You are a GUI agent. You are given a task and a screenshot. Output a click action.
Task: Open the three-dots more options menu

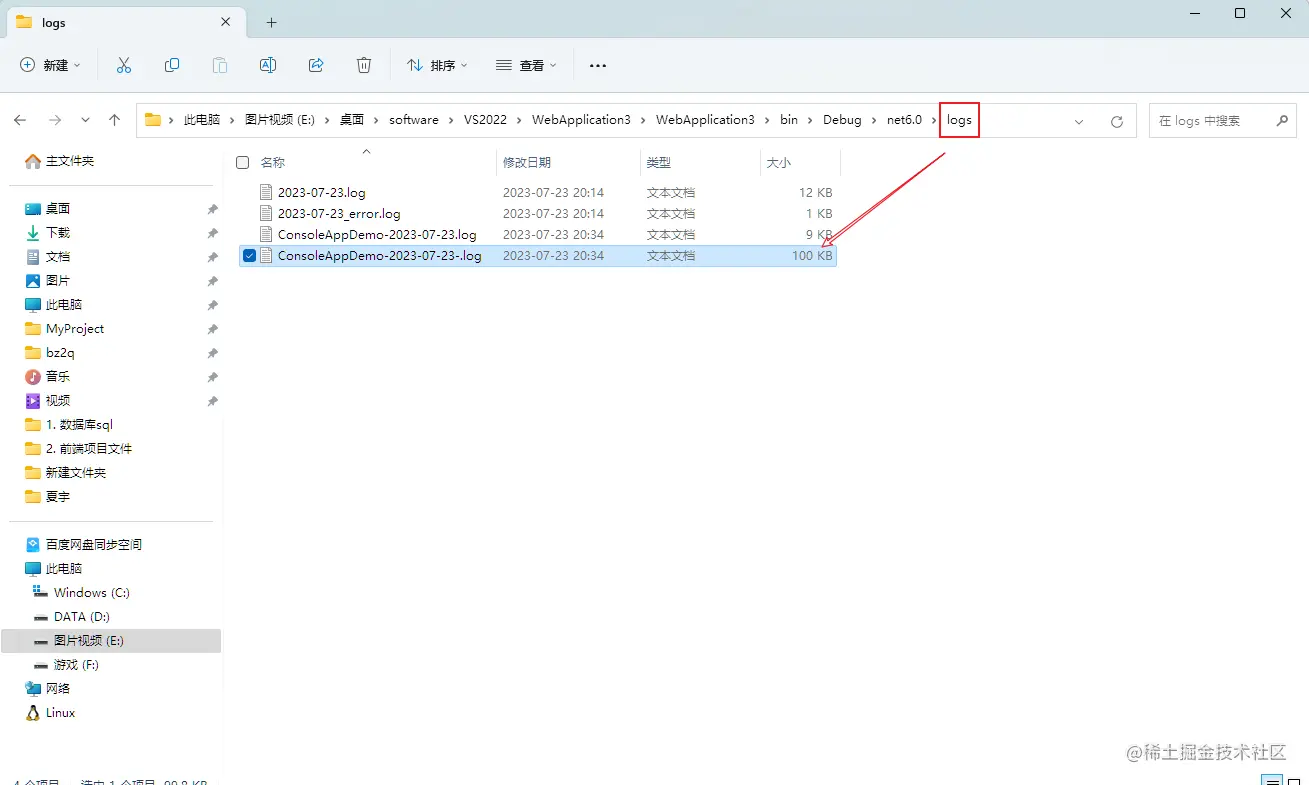598,65
